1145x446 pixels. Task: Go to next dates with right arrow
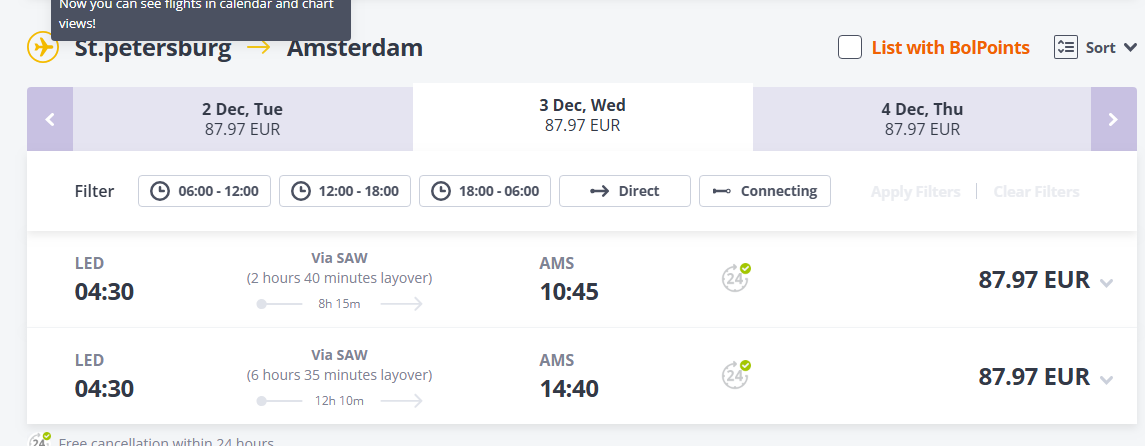click(1113, 119)
